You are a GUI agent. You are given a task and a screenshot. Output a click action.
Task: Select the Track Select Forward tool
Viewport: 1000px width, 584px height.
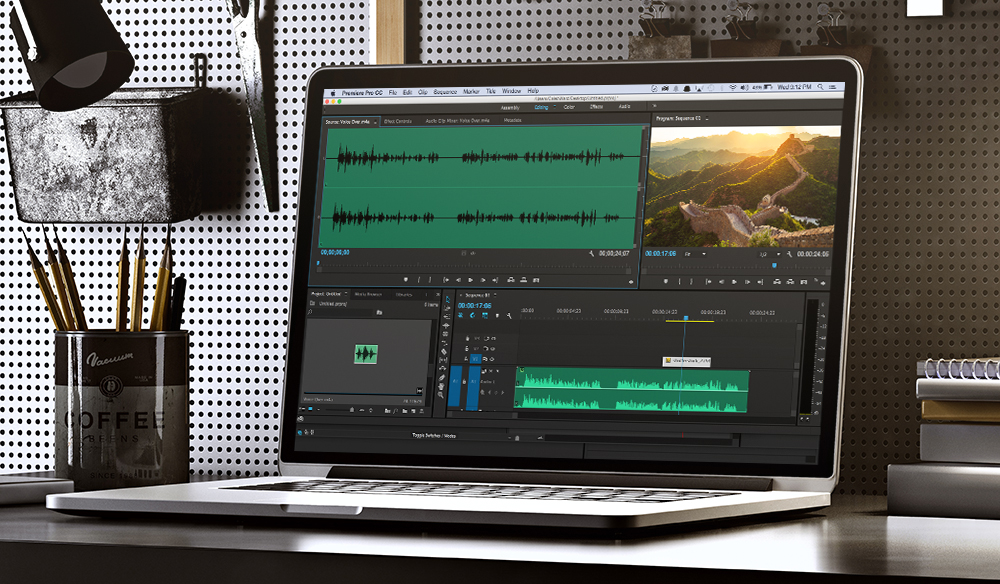tap(446, 308)
